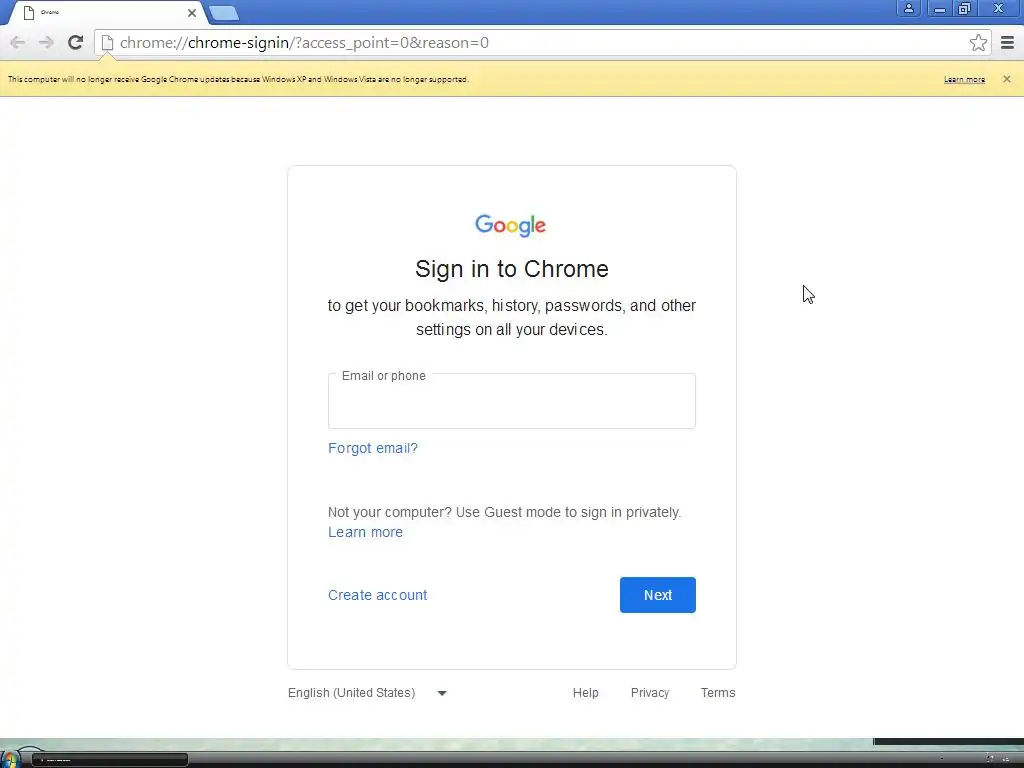The image size is (1024, 768).
Task: Open the Privacy footer link
Action: (x=650, y=693)
